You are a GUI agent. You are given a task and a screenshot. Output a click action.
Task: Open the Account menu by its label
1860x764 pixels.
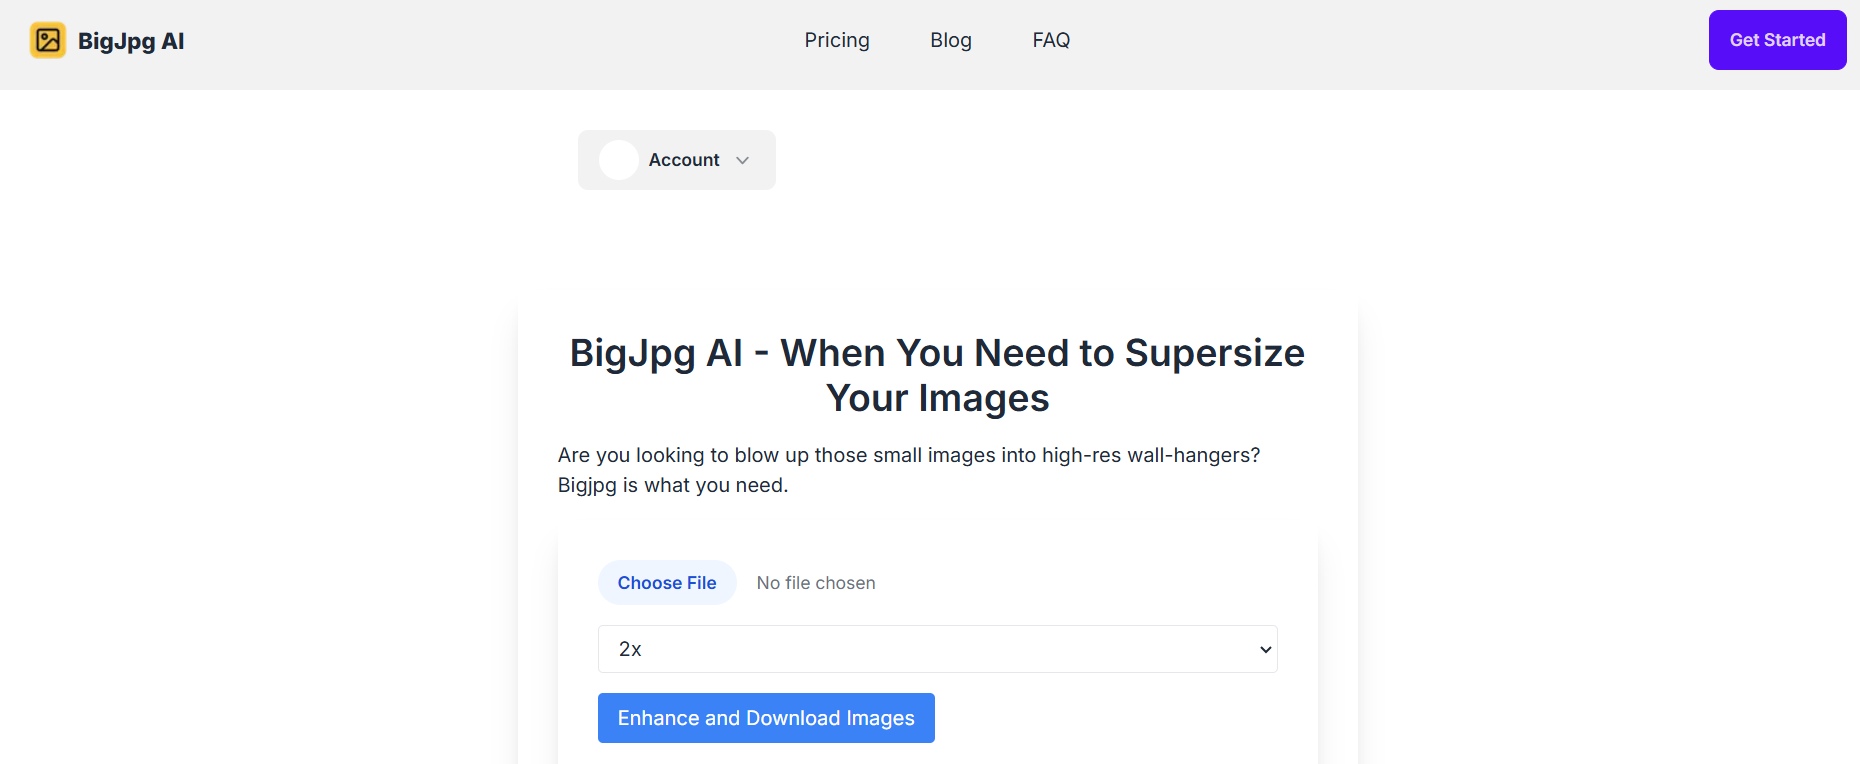(x=677, y=160)
